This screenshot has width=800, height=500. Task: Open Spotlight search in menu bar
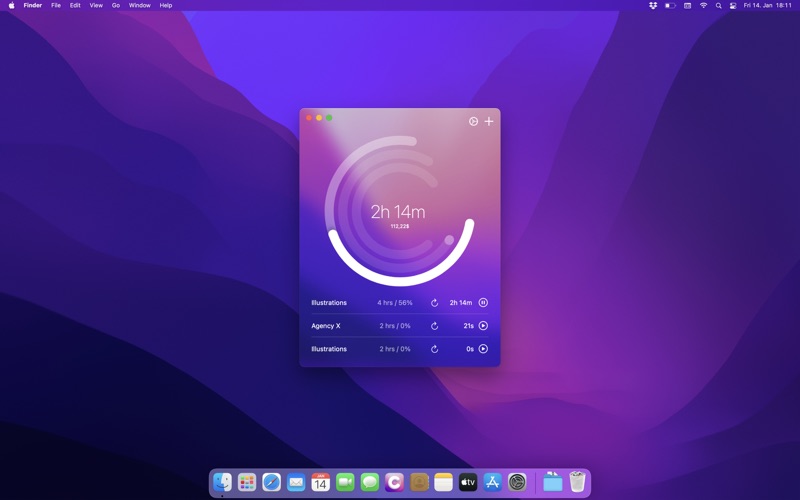click(718, 6)
